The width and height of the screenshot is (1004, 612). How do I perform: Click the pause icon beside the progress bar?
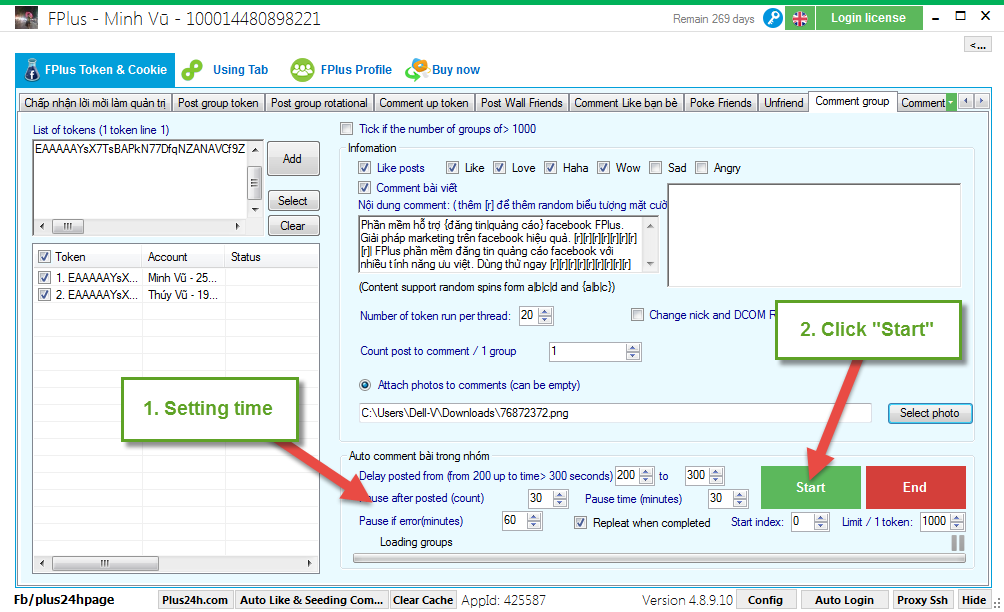click(x=957, y=543)
